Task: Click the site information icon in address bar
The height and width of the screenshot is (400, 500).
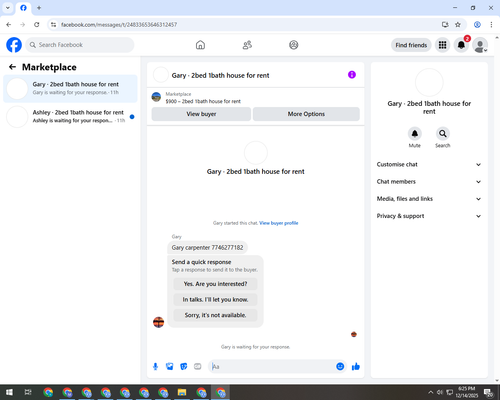Action: pos(53,24)
